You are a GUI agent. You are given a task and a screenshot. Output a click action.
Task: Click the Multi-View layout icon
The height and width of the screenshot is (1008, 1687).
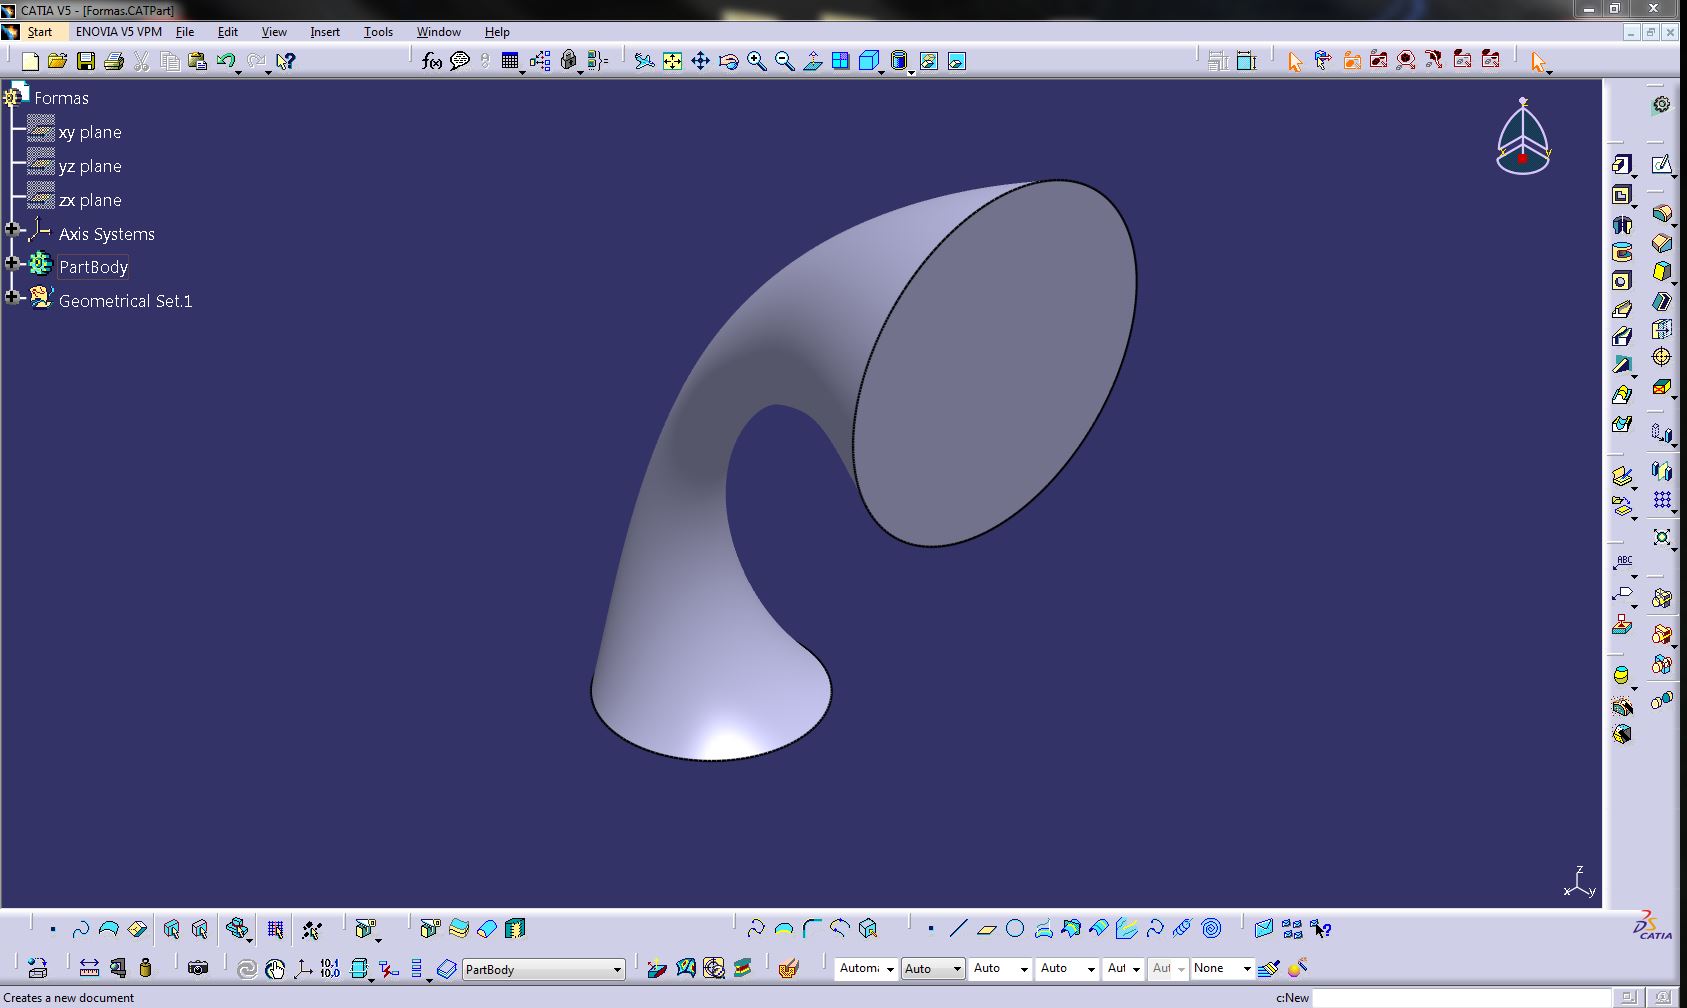[x=841, y=62]
